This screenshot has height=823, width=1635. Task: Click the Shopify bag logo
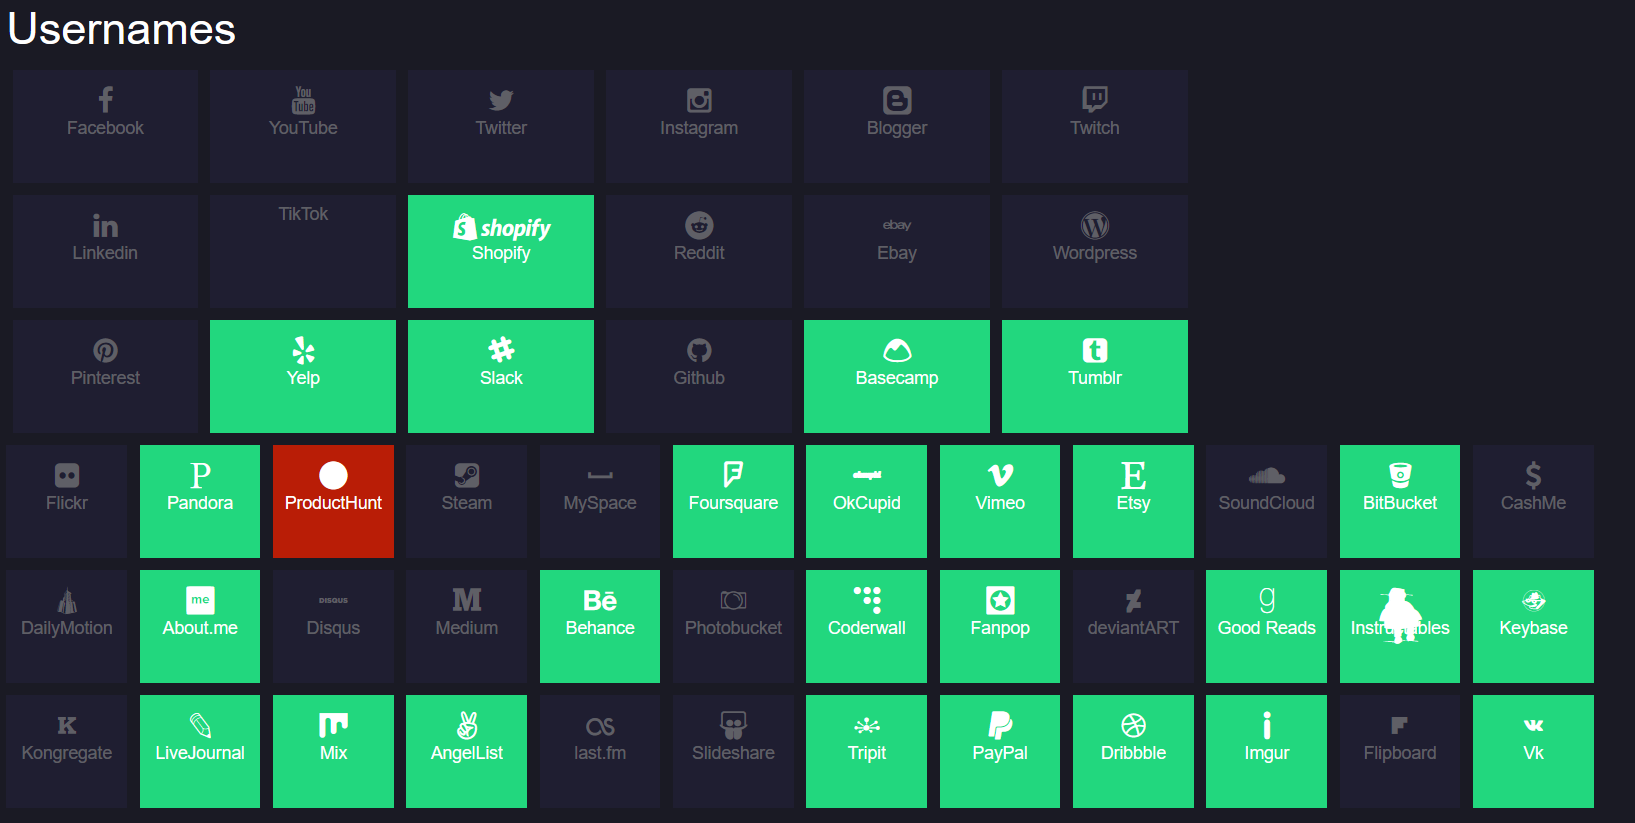[464, 227]
